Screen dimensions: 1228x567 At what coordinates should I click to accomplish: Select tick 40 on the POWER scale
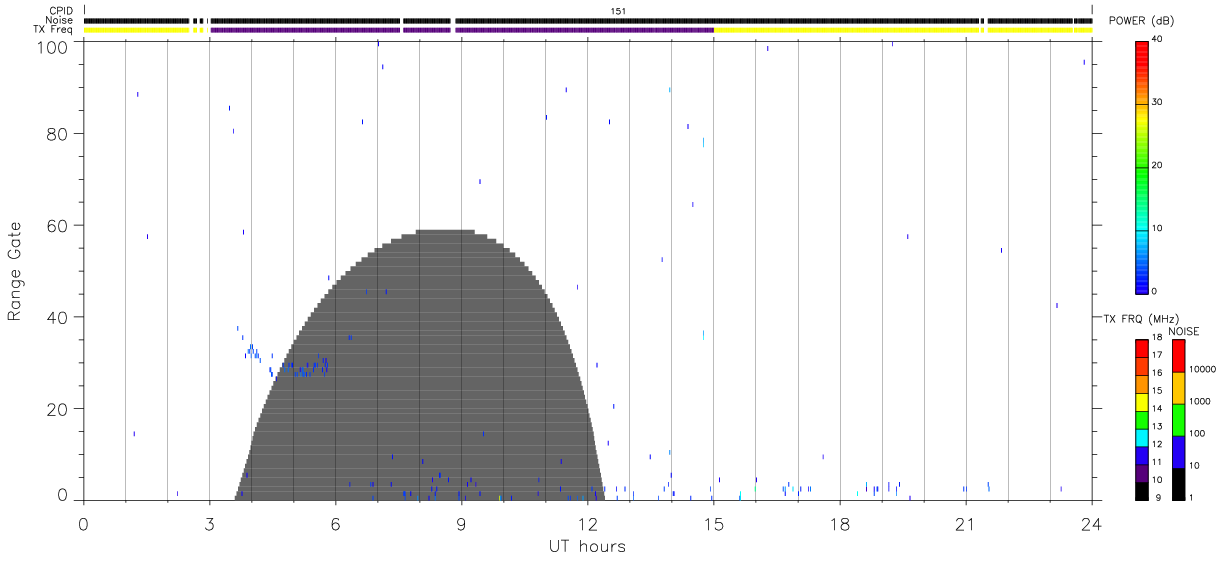[x=1158, y=40]
